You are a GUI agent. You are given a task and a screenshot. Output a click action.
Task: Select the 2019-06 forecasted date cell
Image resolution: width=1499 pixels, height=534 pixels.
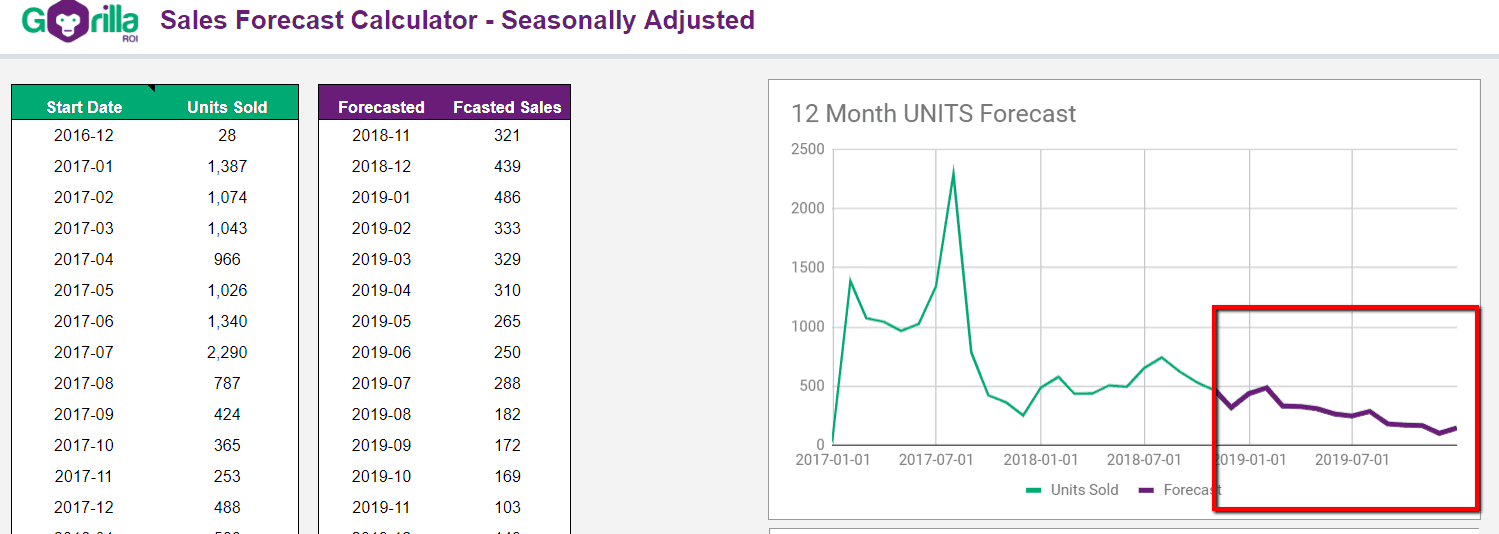tap(381, 352)
